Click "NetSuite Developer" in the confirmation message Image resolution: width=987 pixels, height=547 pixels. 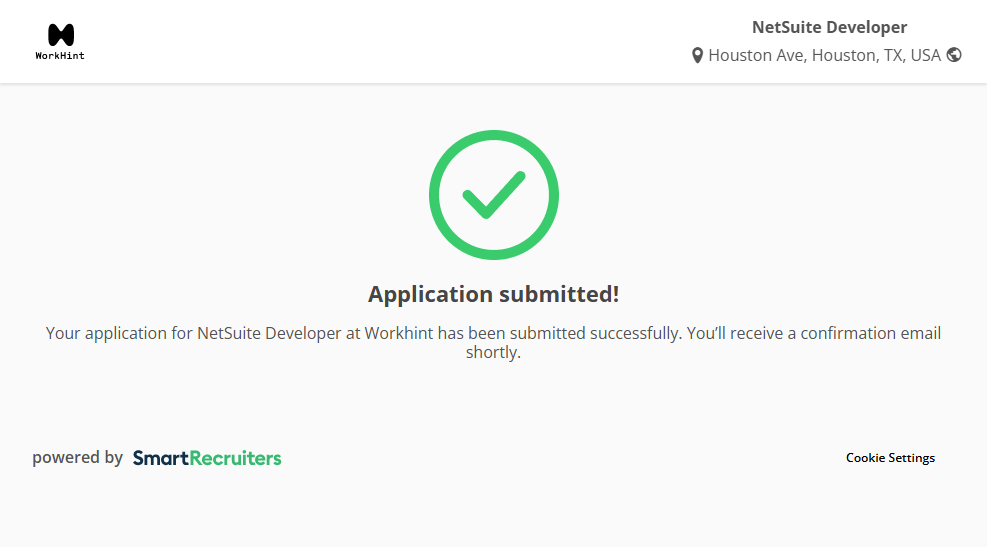pyautogui.click(x=269, y=333)
